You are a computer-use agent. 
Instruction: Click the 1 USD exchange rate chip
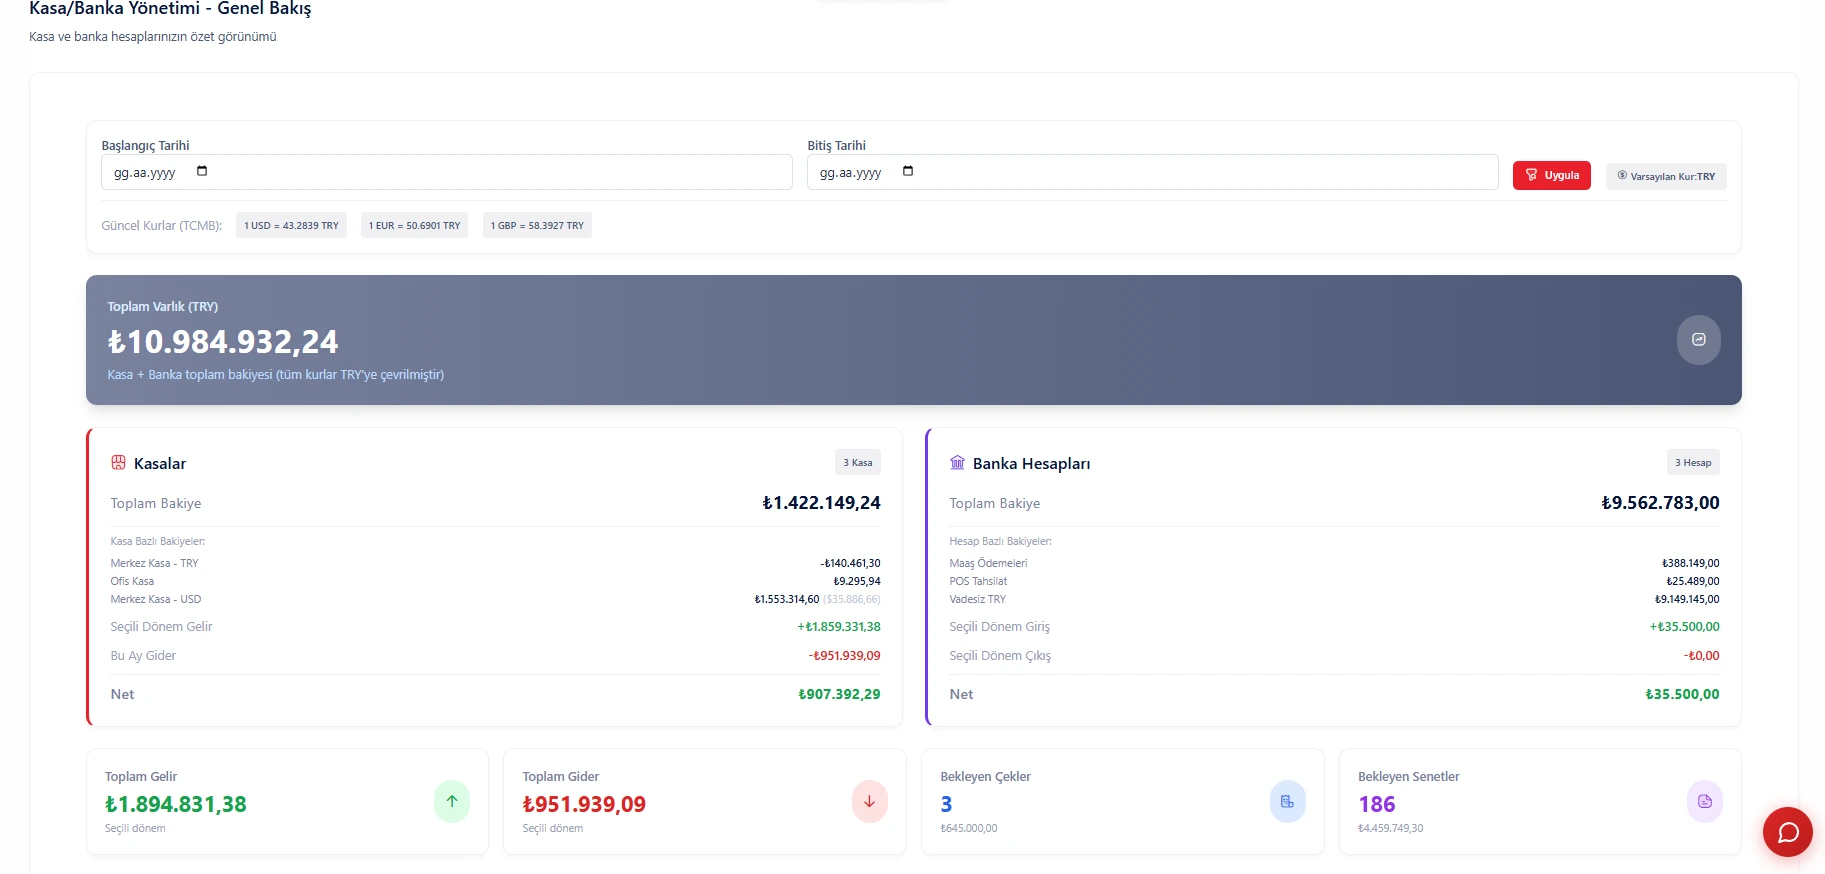[291, 225]
